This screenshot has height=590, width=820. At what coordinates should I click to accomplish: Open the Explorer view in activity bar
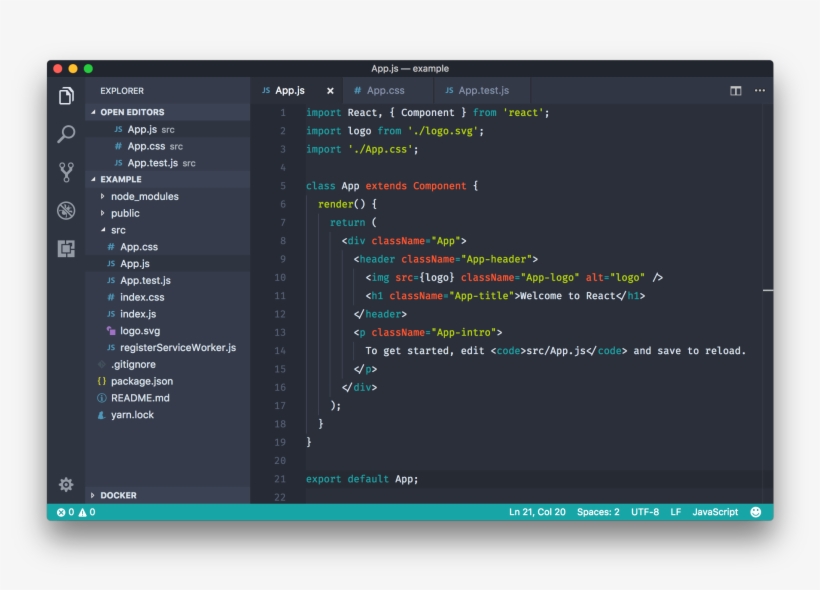tap(66, 96)
